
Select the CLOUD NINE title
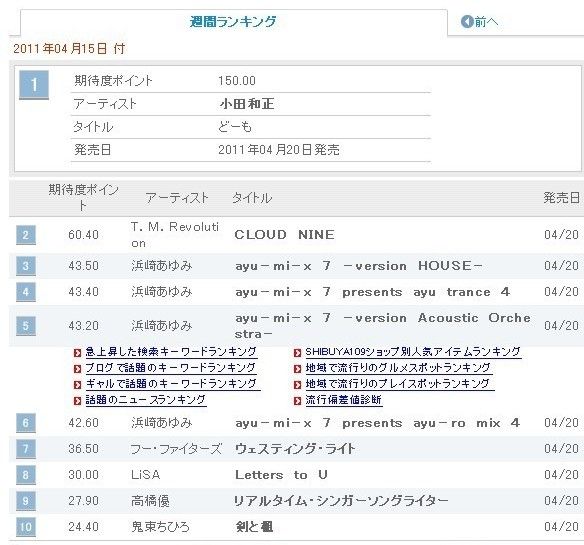pyautogui.click(x=285, y=235)
